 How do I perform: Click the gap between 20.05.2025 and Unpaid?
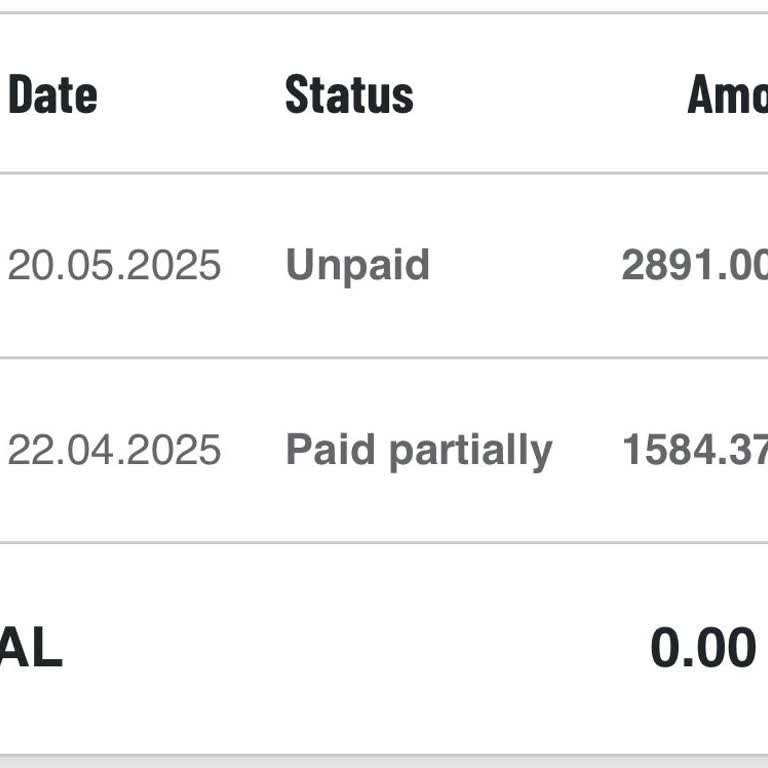(253, 266)
